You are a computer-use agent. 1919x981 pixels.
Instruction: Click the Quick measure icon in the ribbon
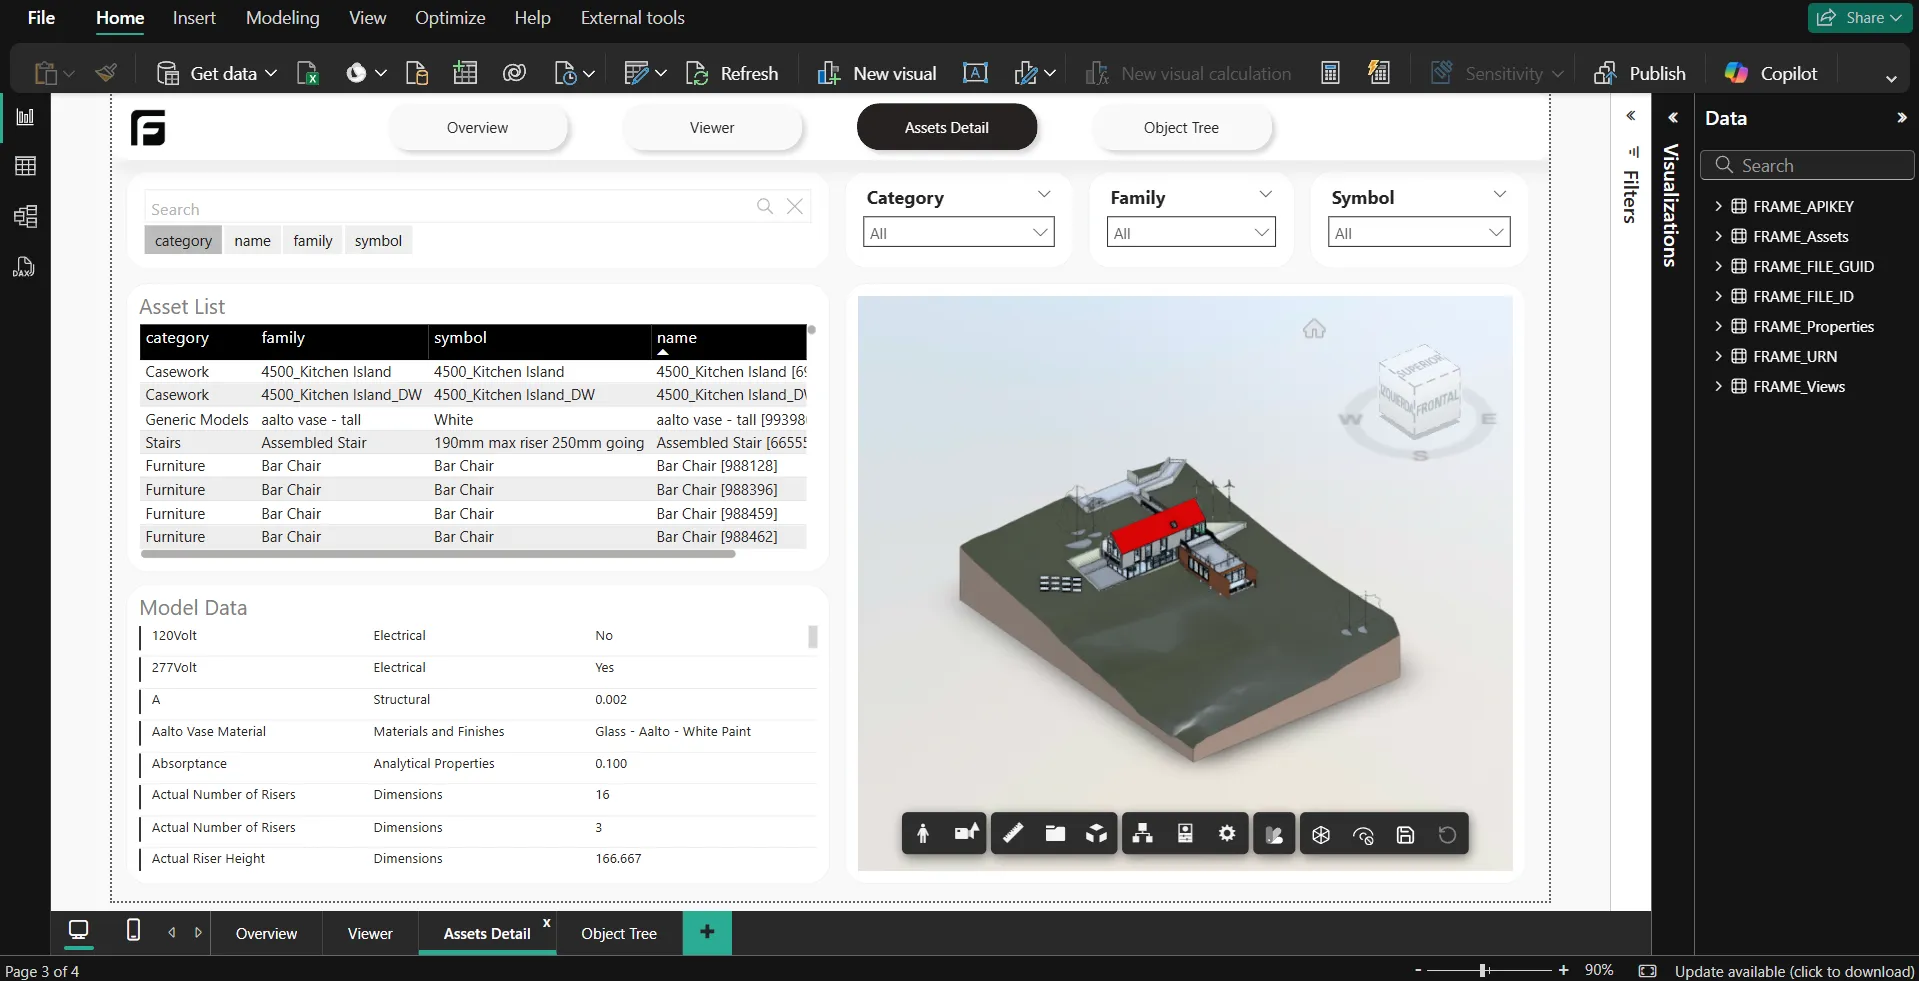coord(1379,73)
